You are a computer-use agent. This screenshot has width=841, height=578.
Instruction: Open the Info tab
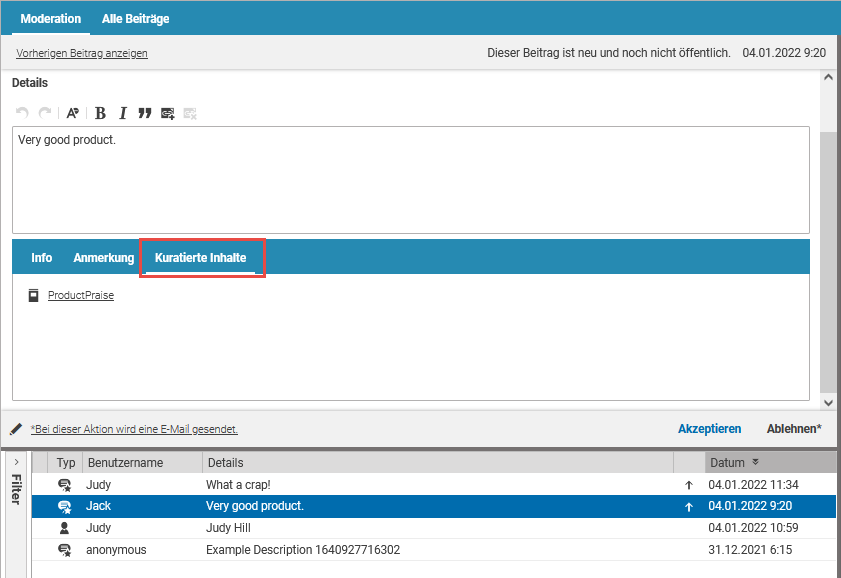pos(41,258)
